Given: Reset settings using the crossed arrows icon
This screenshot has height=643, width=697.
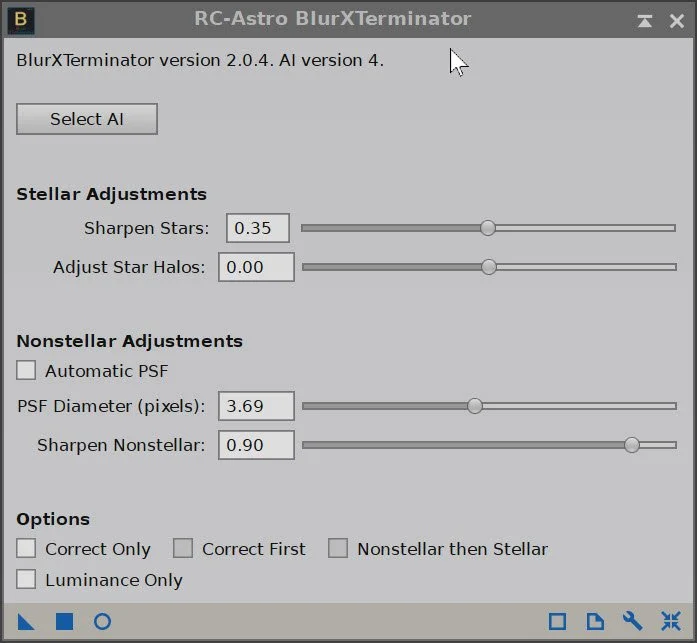Looking at the screenshot, I should coord(671,621).
